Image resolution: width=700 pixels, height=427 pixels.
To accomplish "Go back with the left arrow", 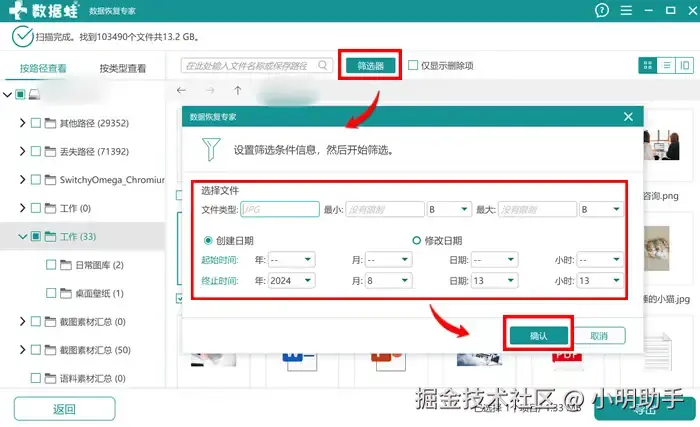I will point(181,90).
